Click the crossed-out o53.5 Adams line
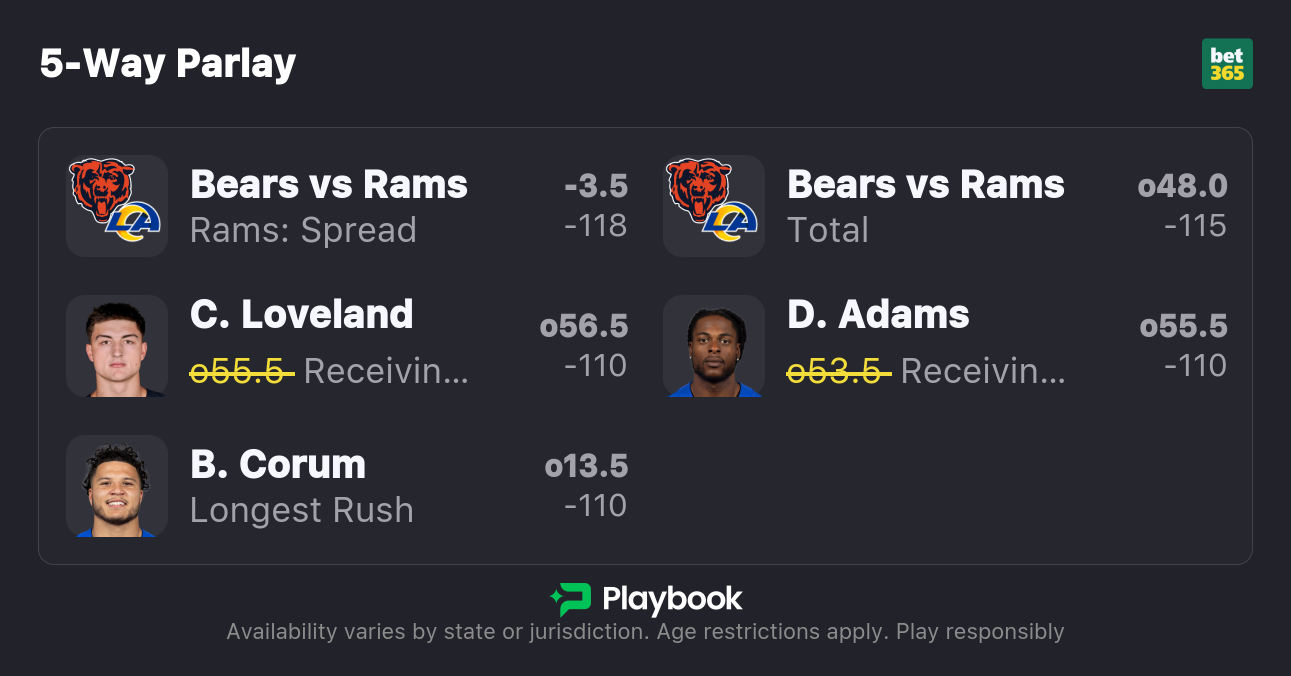 point(838,371)
